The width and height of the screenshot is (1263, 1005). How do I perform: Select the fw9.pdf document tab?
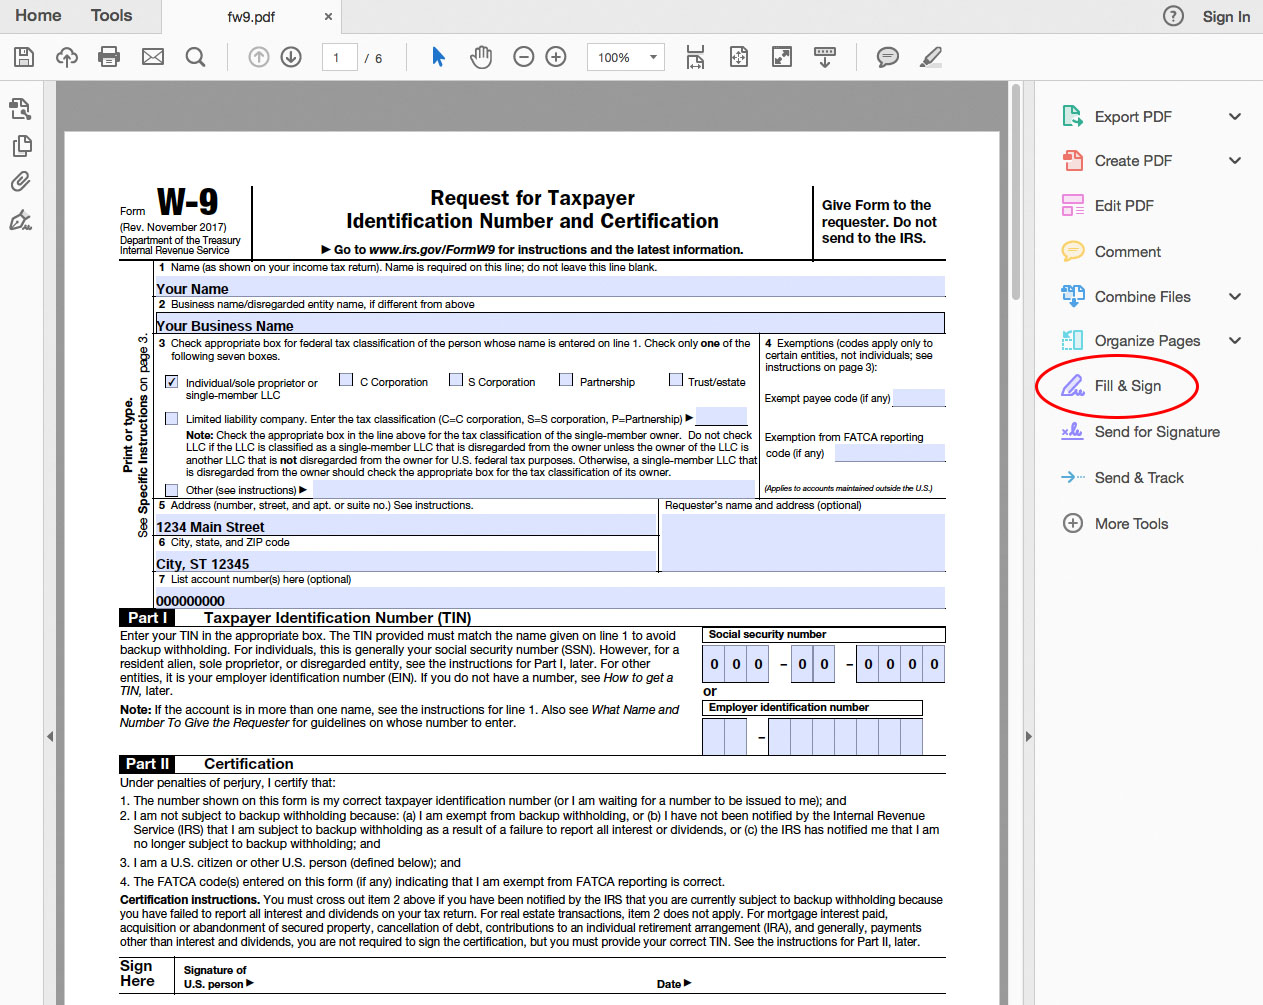[251, 17]
